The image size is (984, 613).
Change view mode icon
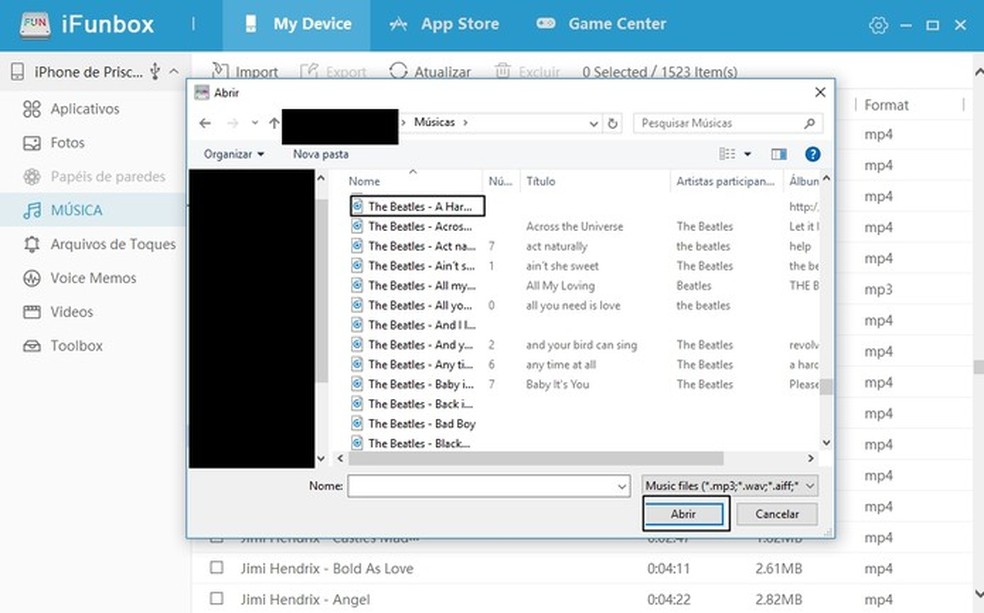coord(727,154)
